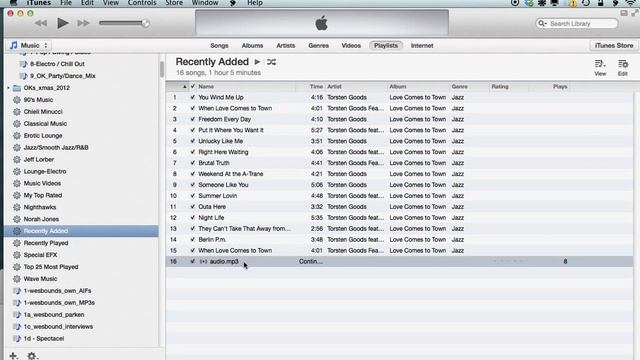640x360 pixels.
Task: Toggle the checkmark column header
Action: pos(193,87)
